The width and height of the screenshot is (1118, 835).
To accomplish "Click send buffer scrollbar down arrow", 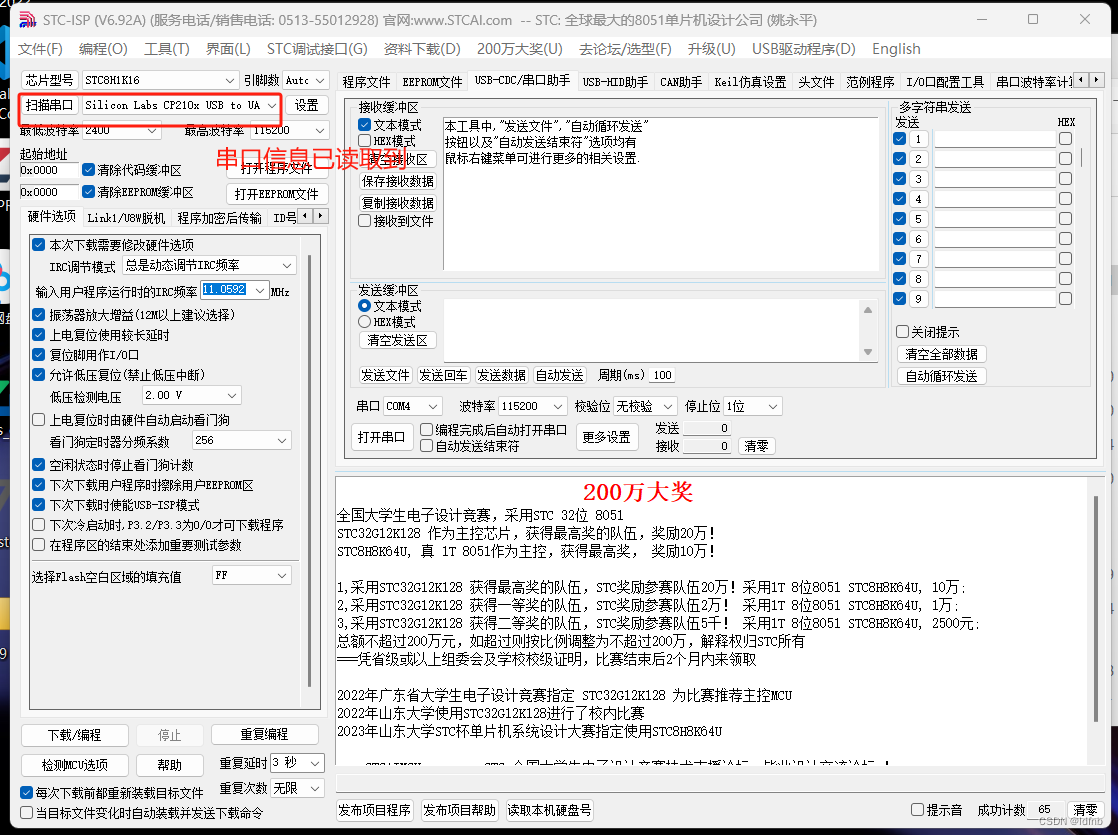I will pos(868,352).
